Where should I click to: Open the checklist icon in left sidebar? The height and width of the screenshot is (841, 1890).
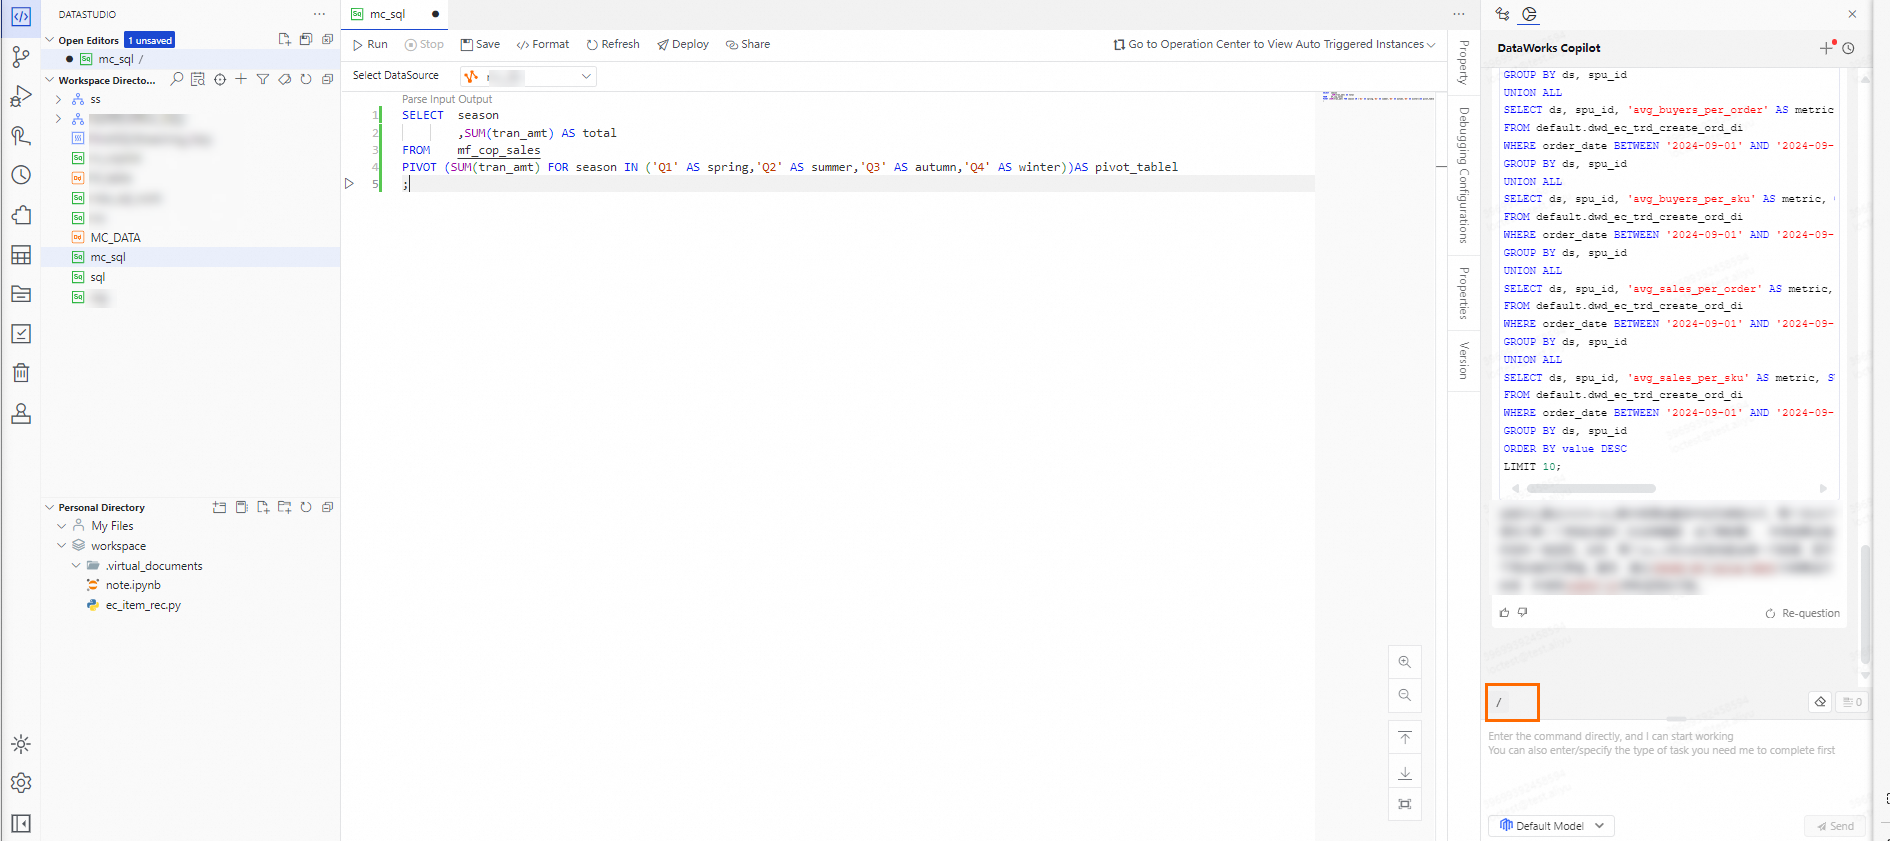click(21, 334)
